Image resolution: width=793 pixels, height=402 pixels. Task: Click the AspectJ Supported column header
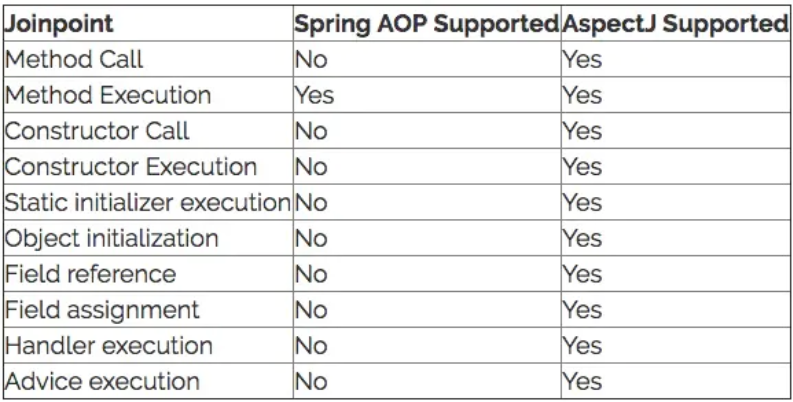pyautogui.click(x=675, y=24)
